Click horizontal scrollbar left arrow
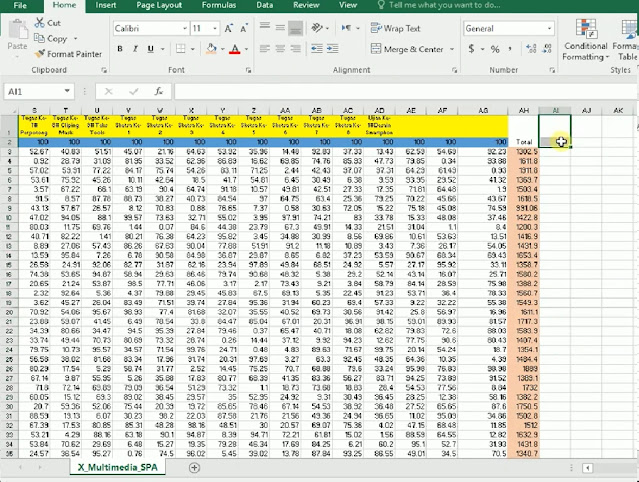The width and height of the screenshot is (639, 482). 587,468
